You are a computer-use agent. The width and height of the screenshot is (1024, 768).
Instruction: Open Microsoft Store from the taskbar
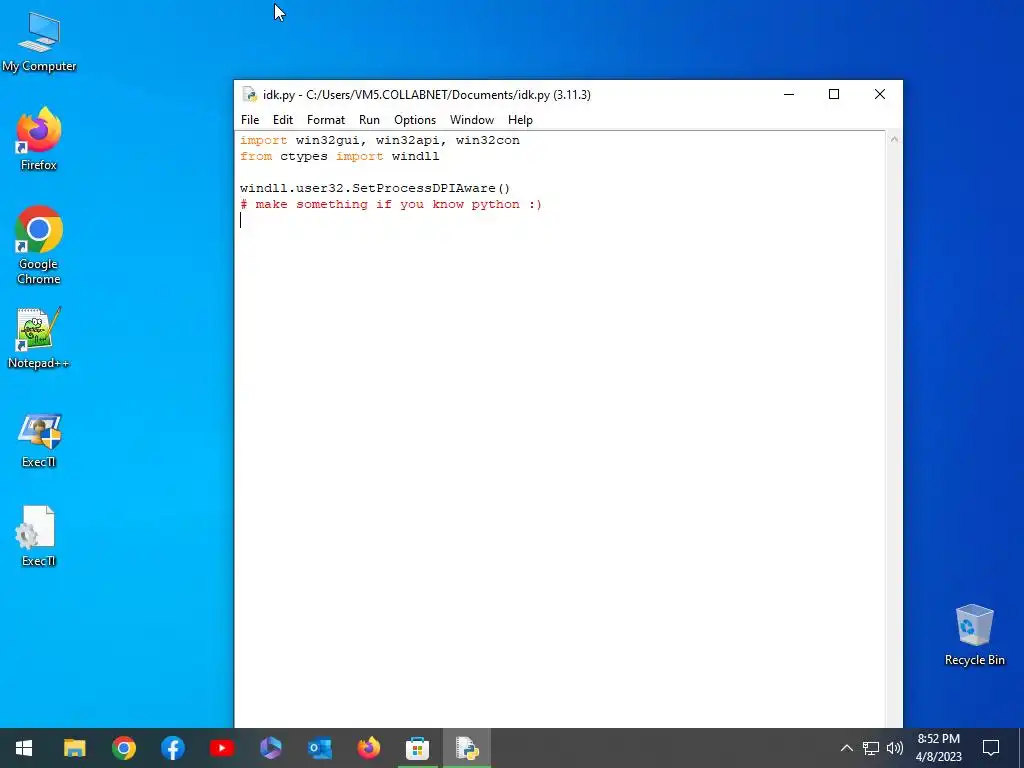417,748
